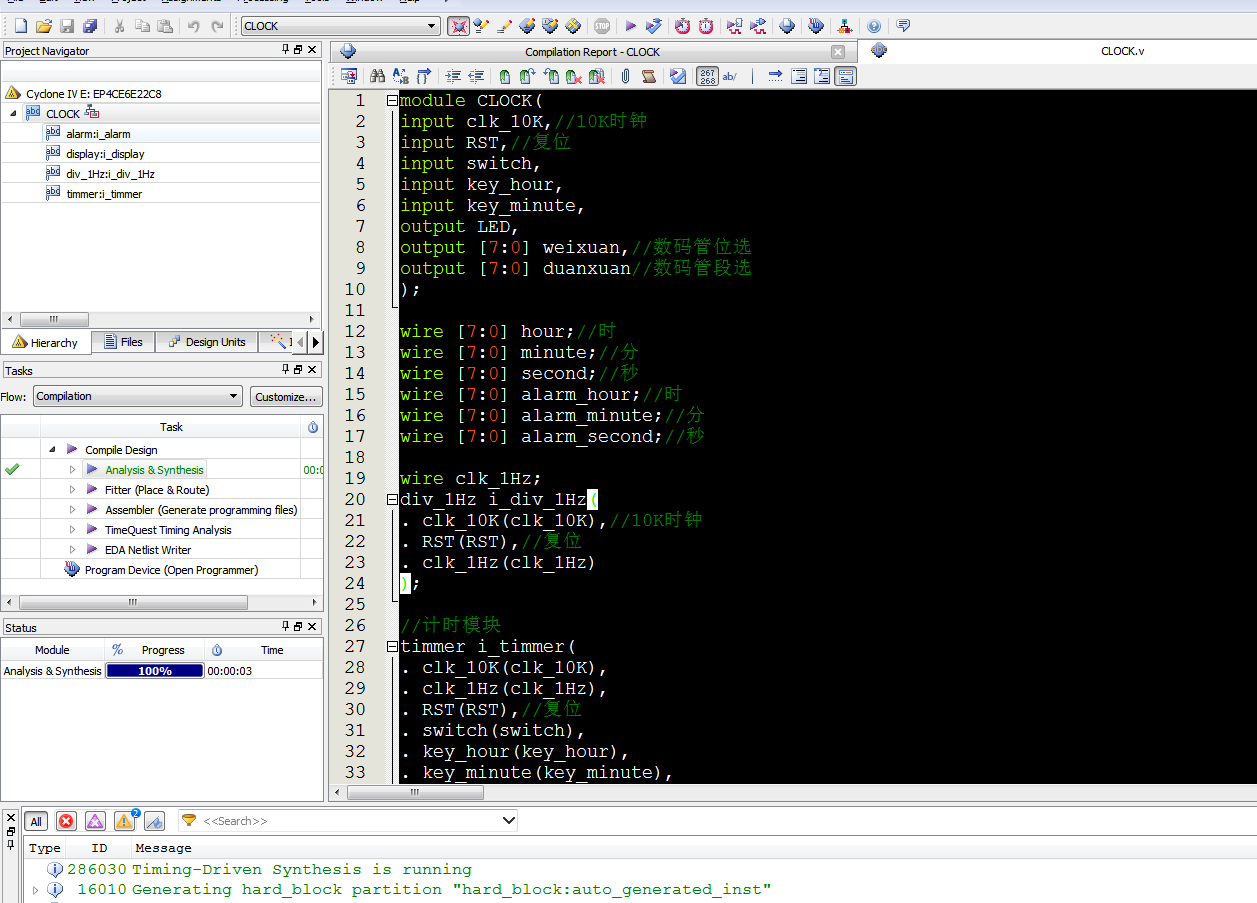The image size is (1257, 903).
Task: Click the Cut scissors icon
Action: click(119, 26)
